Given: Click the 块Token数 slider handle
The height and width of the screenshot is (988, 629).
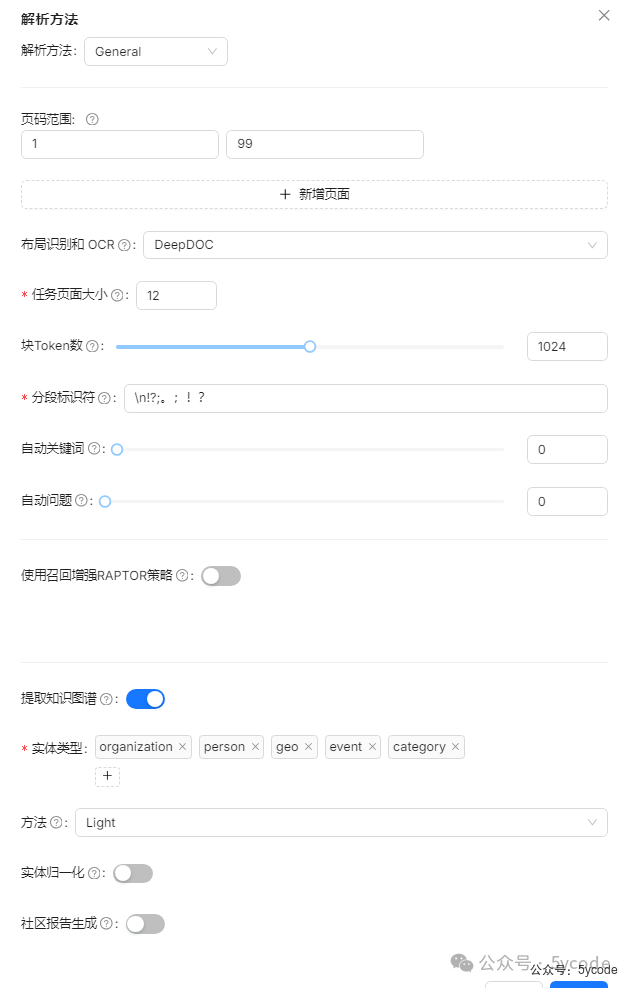Looking at the screenshot, I should [x=309, y=346].
